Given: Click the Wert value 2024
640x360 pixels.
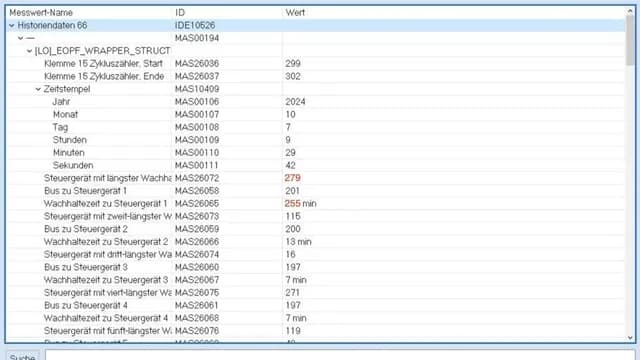Looking at the screenshot, I should pyautogui.click(x=296, y=102).
